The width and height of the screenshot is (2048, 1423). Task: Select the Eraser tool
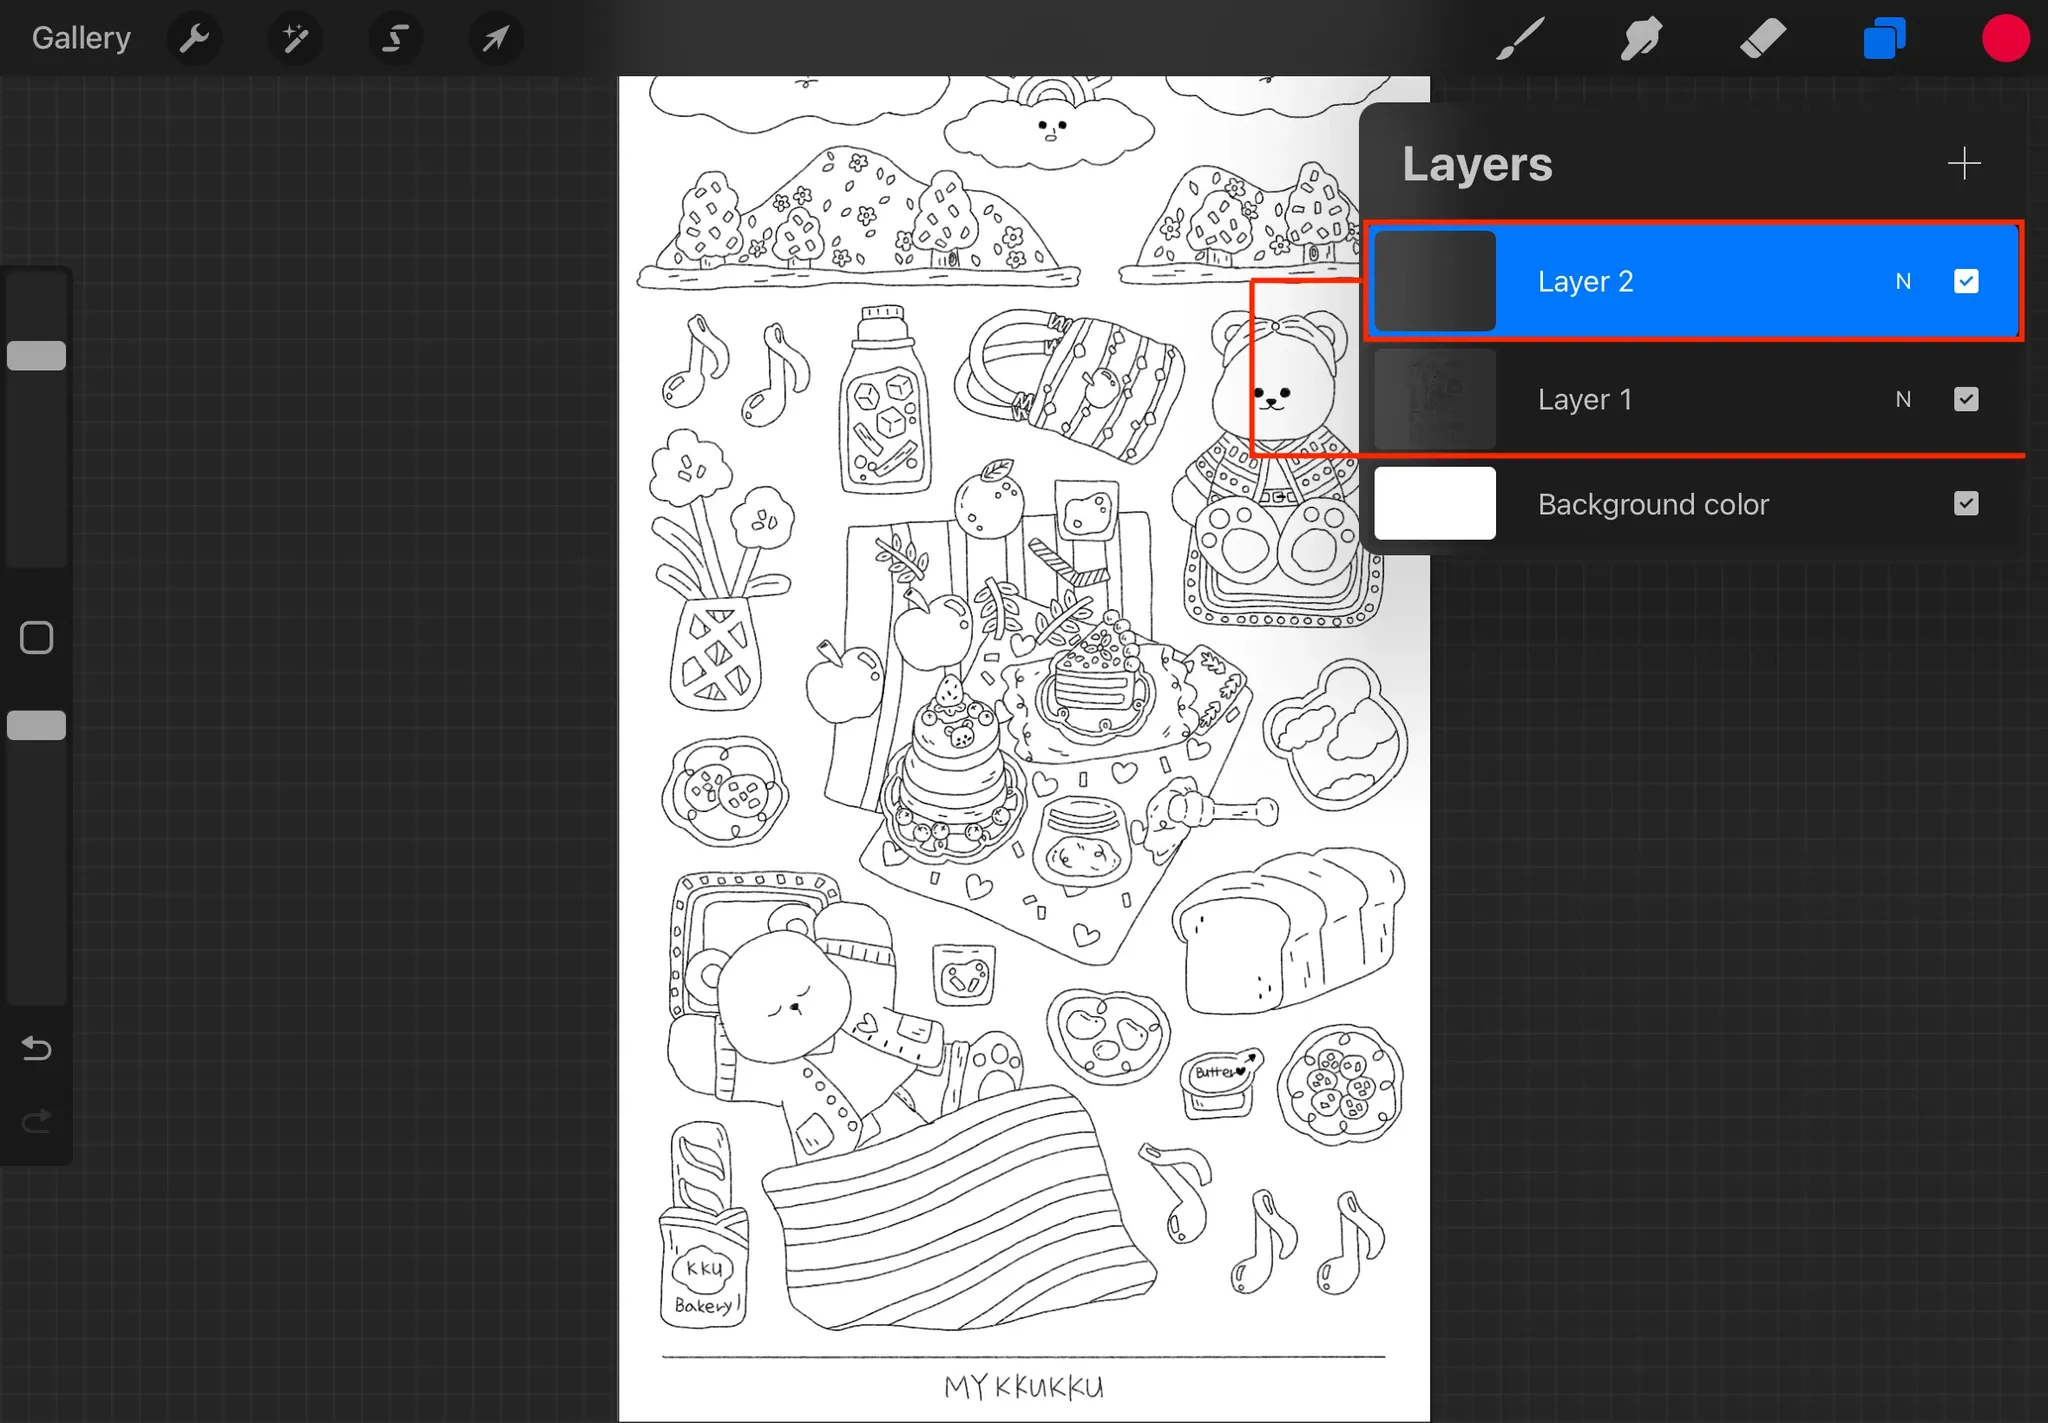(1762, 39)
